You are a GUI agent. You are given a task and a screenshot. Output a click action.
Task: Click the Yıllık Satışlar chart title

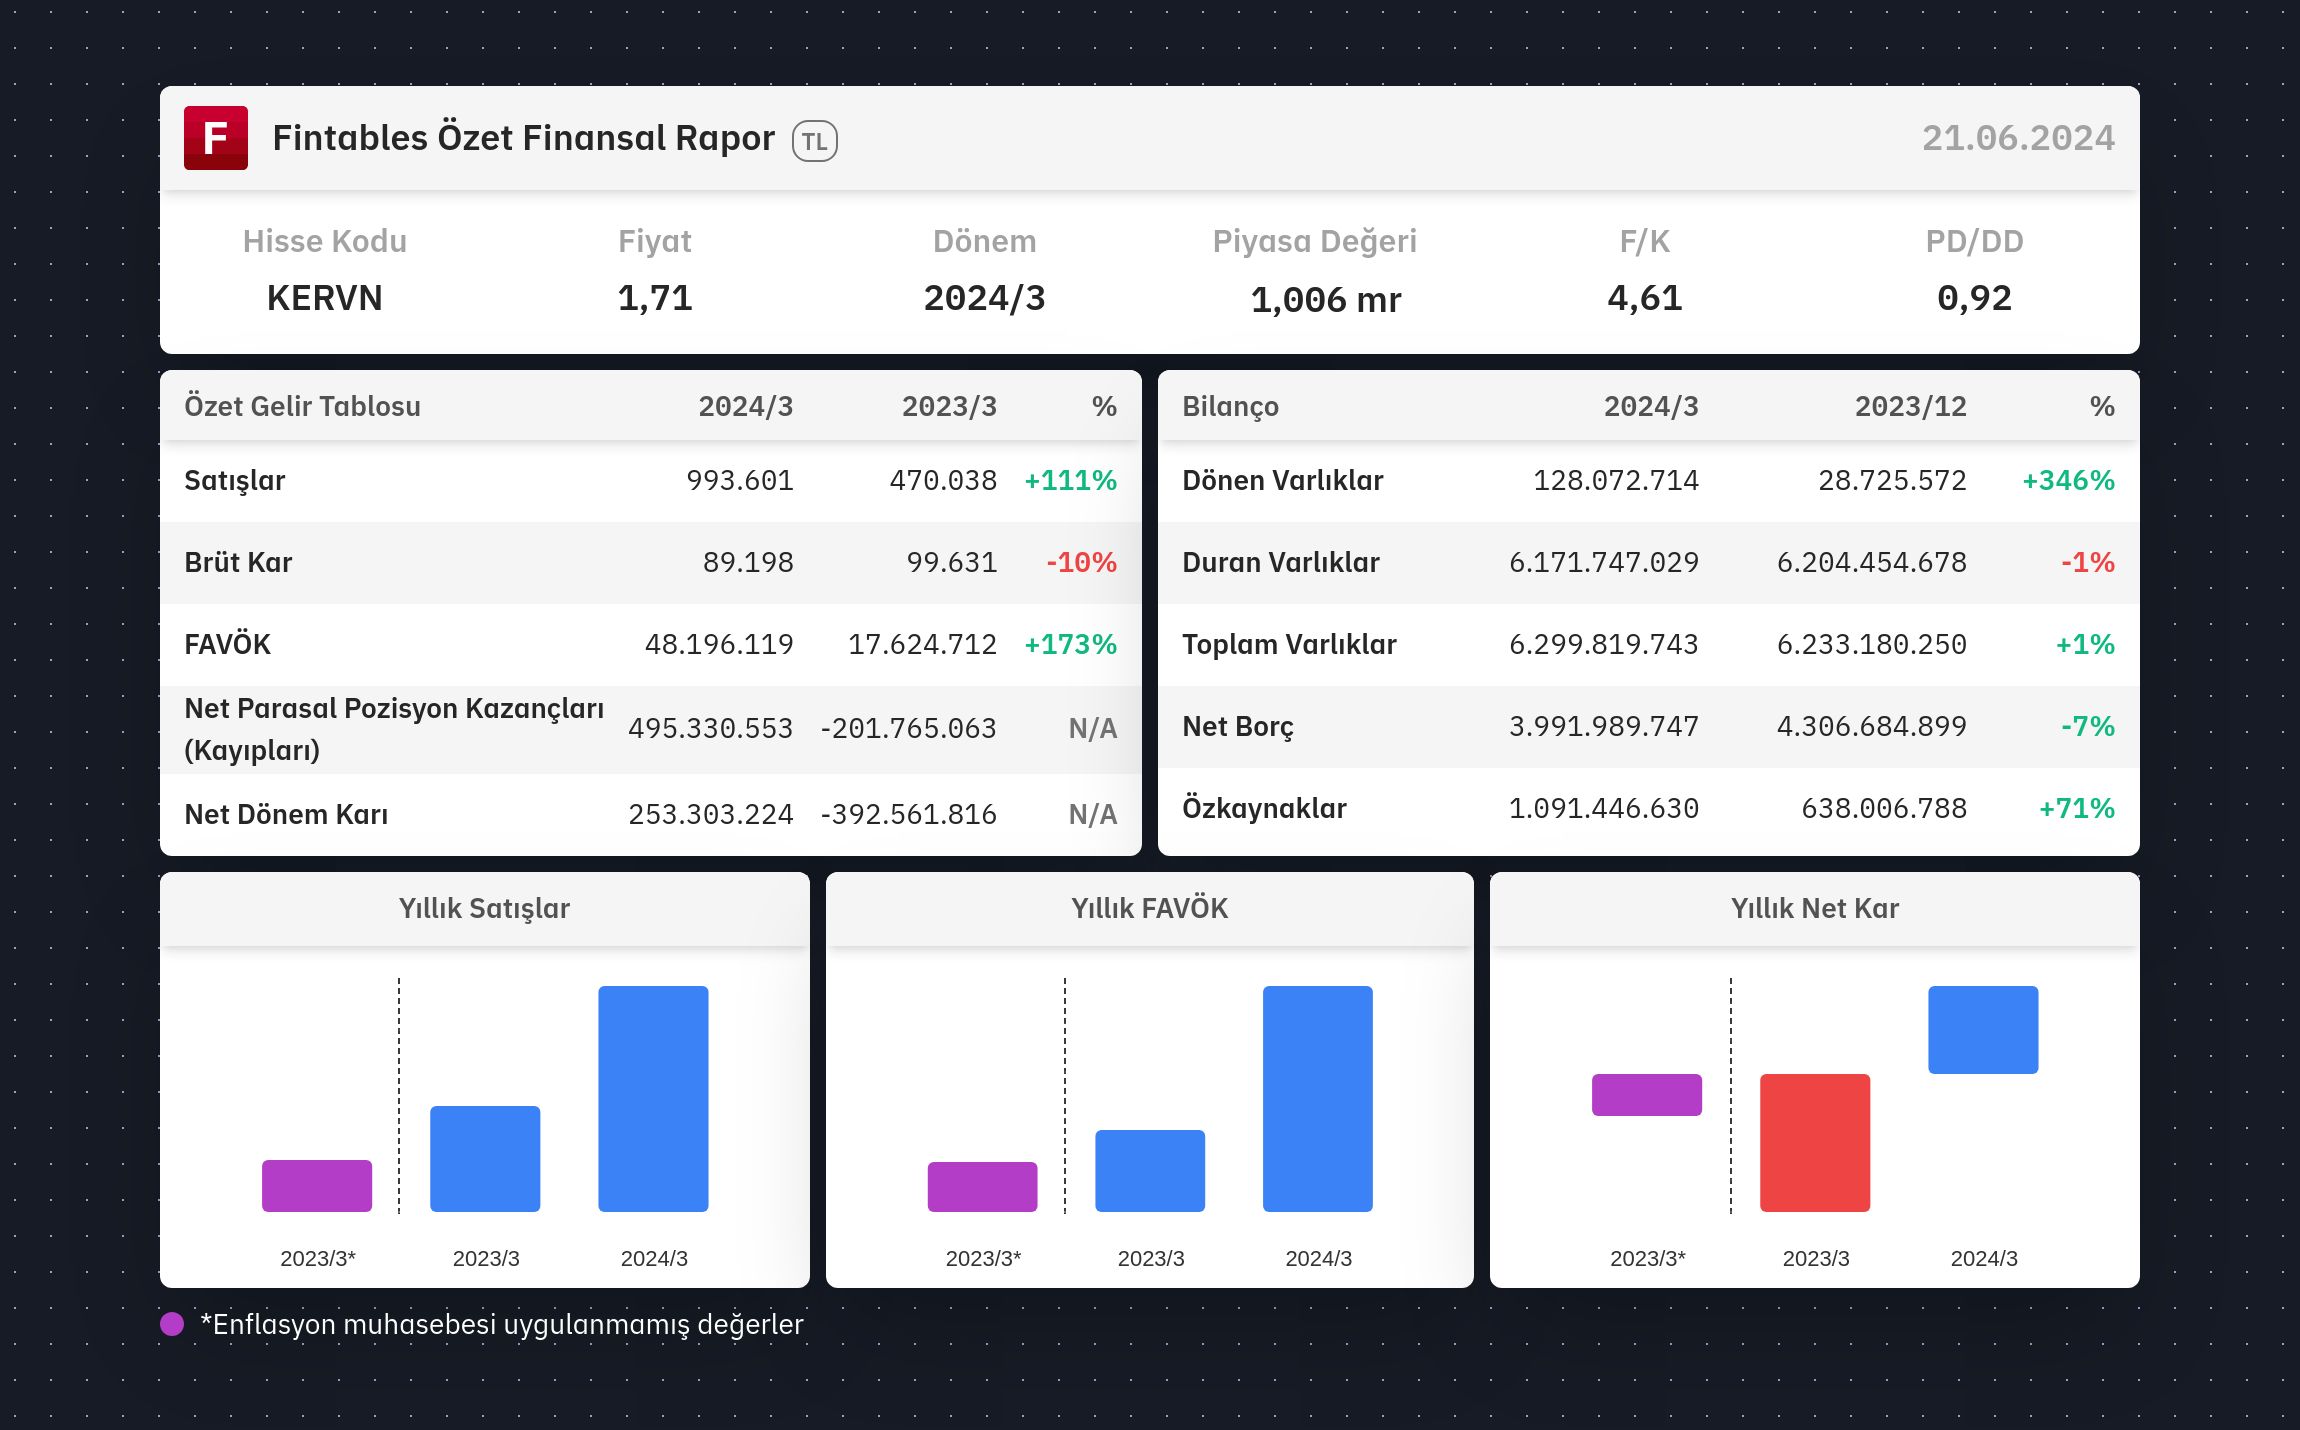(484, 908)
